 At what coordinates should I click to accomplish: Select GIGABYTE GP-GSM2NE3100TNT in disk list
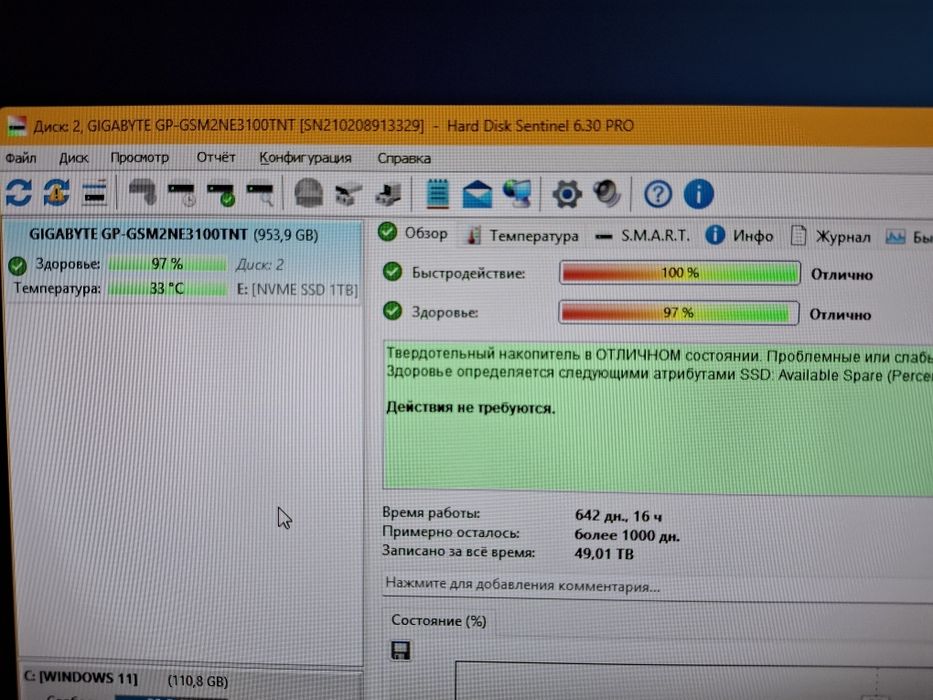[181, 261]
